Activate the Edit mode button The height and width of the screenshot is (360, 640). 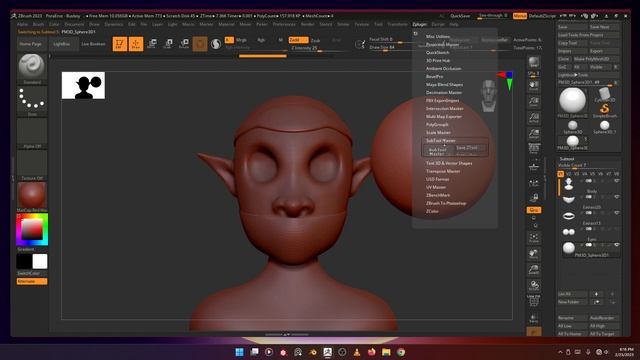120,44
